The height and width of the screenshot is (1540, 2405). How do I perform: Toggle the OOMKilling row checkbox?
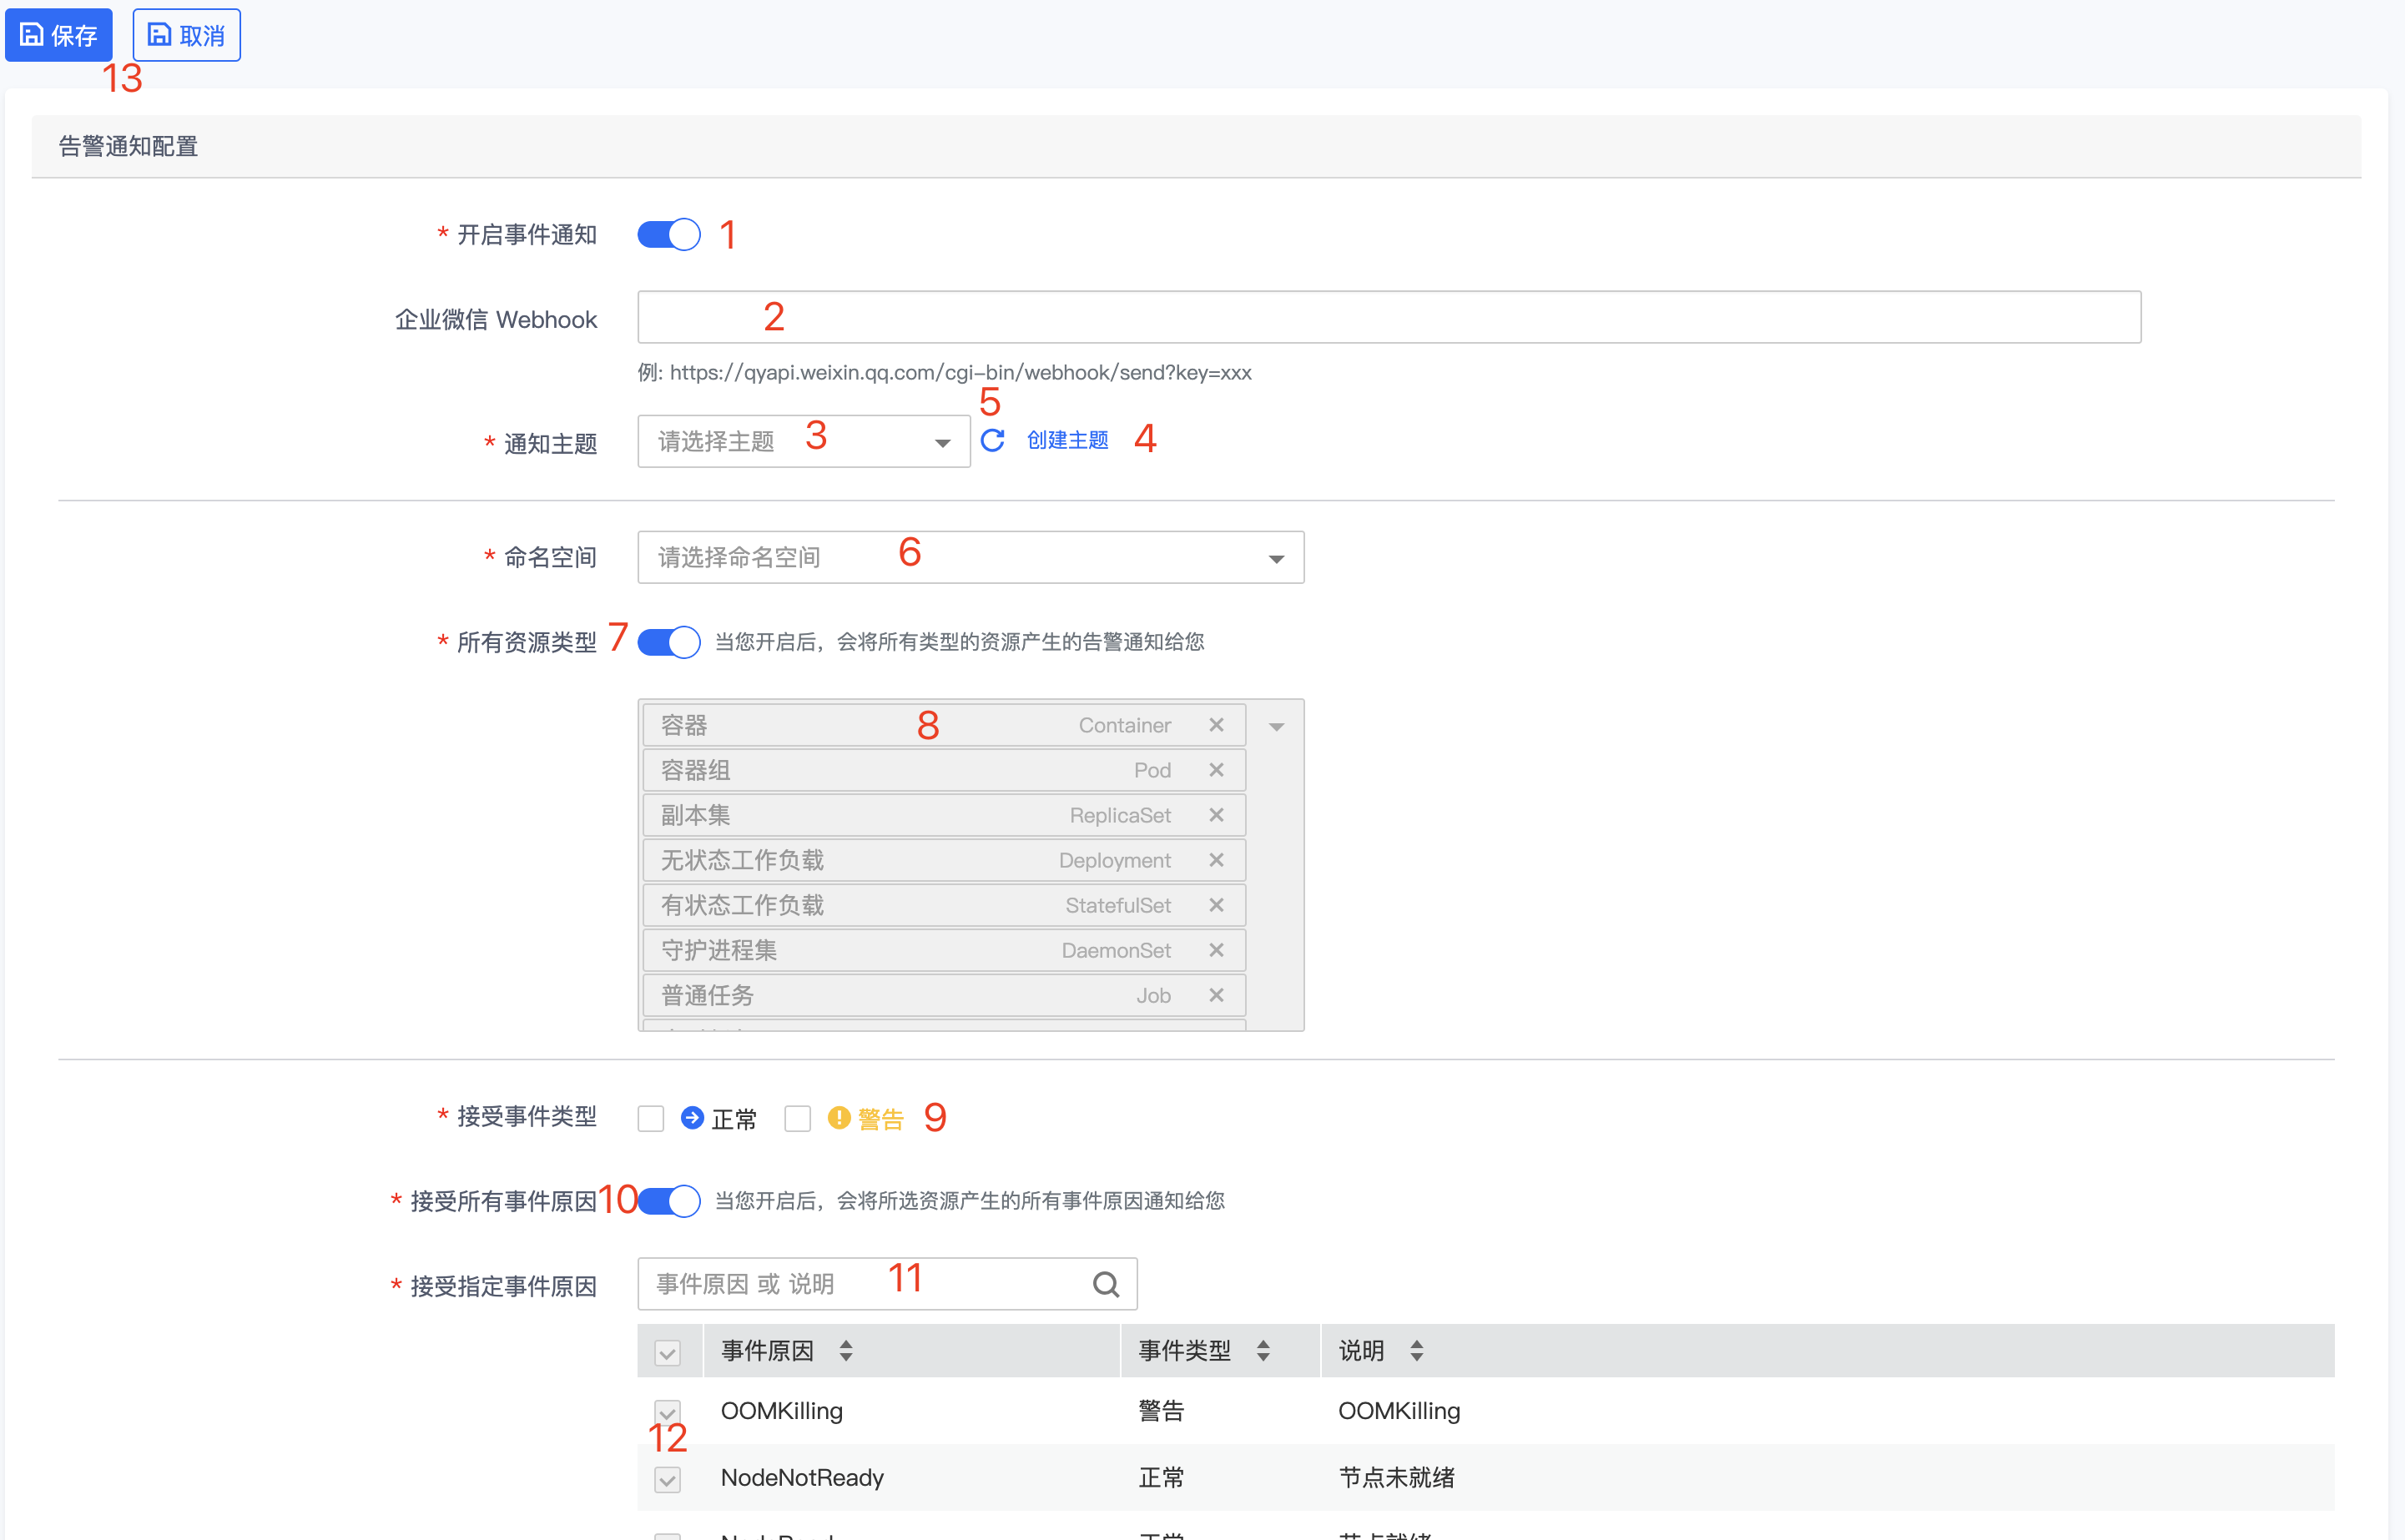(x=668, y=1412)
